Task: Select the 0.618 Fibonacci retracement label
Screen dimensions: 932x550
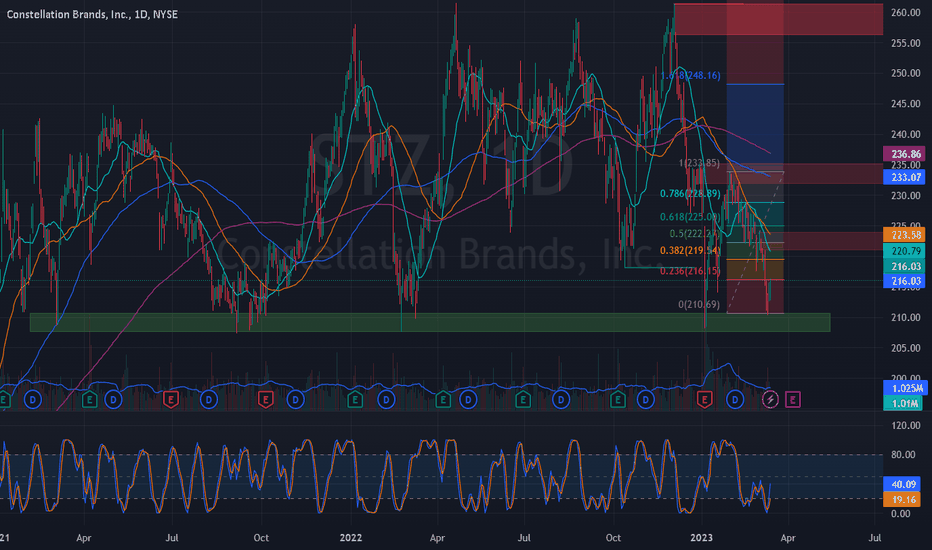Action: 690,217
